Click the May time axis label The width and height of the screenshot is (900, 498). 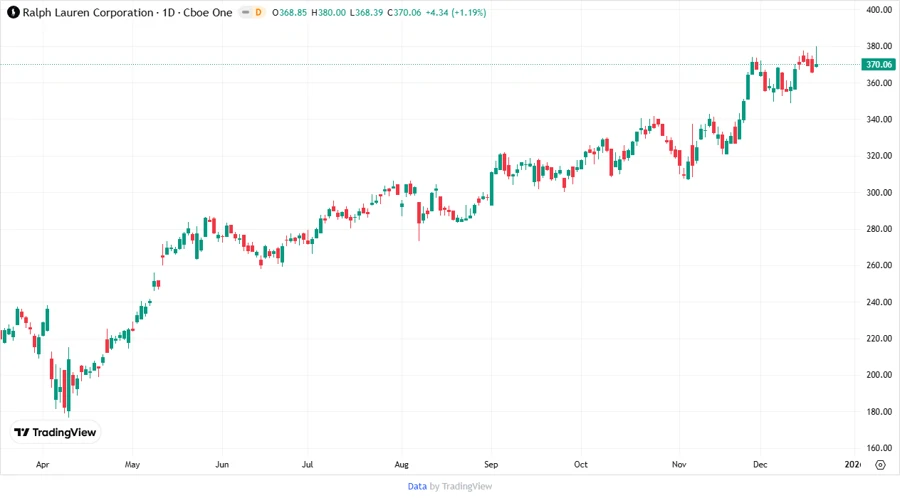132,464
